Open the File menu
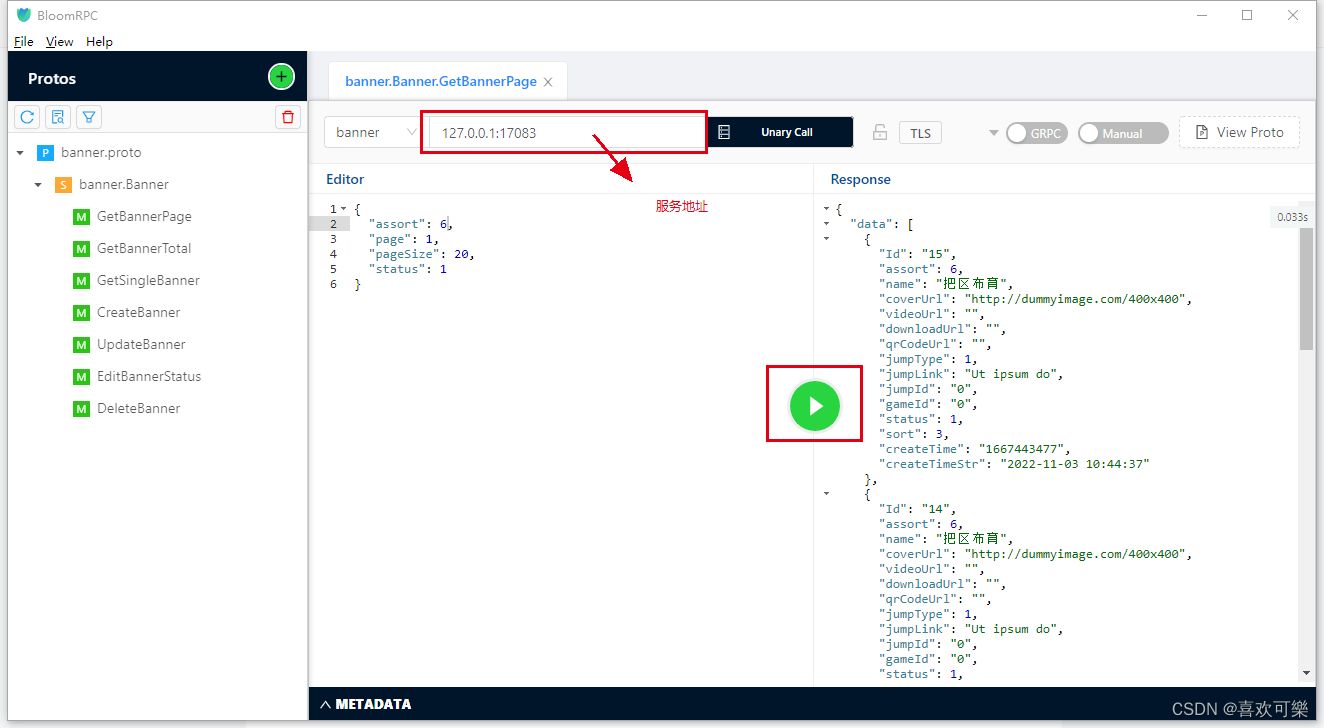The width and height of the screenshot is (1324, 728). [24, 42]
